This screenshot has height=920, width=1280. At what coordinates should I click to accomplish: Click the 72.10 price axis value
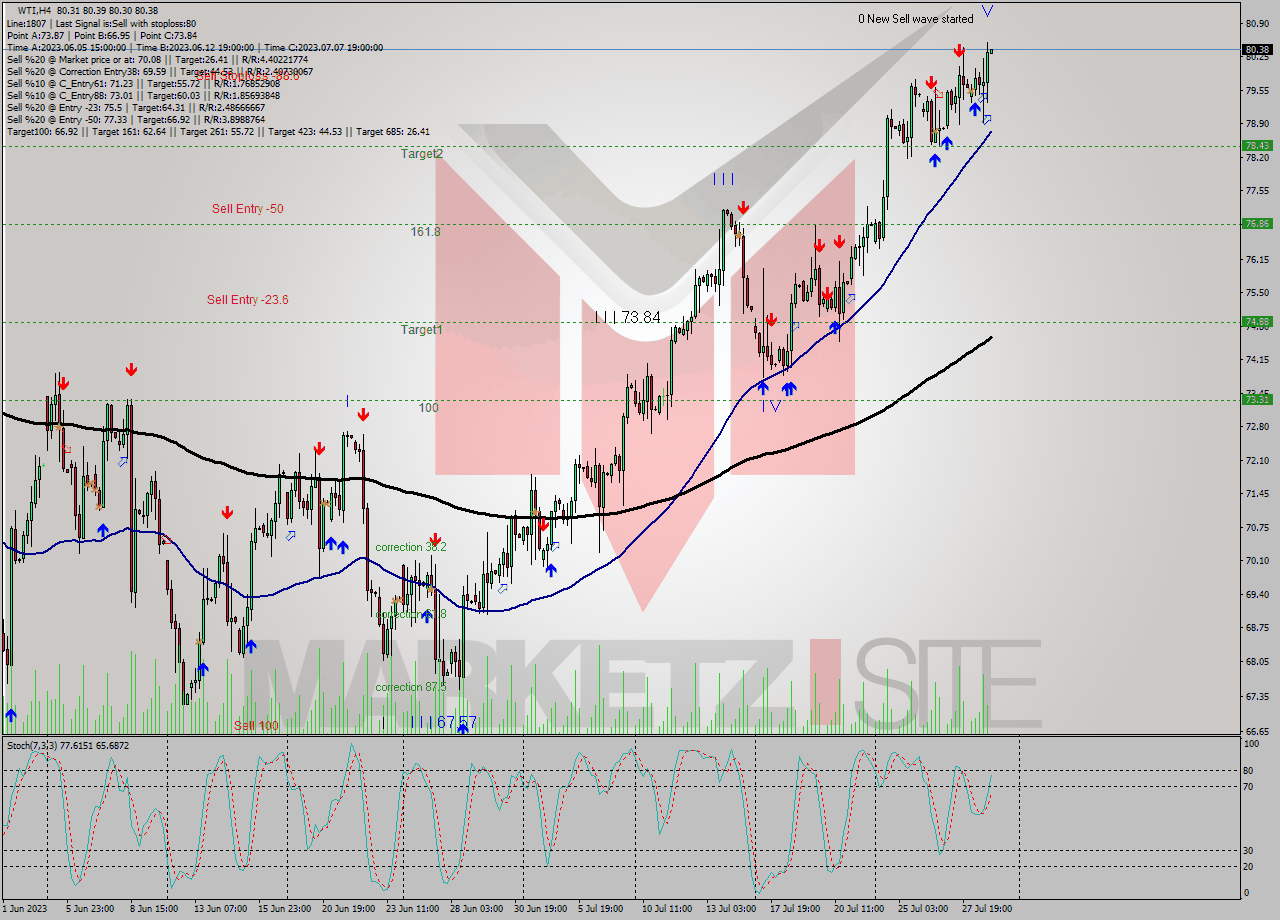(x=1258, y=460)
